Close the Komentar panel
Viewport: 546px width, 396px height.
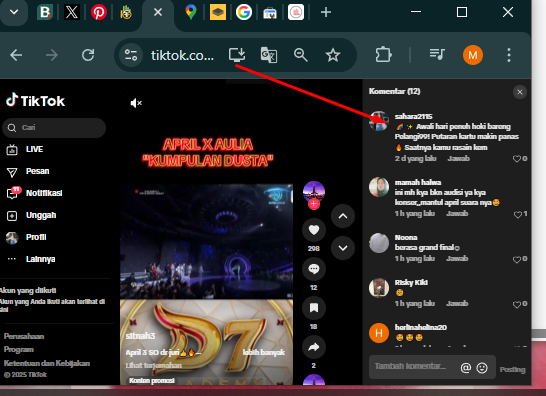point(520,92)
